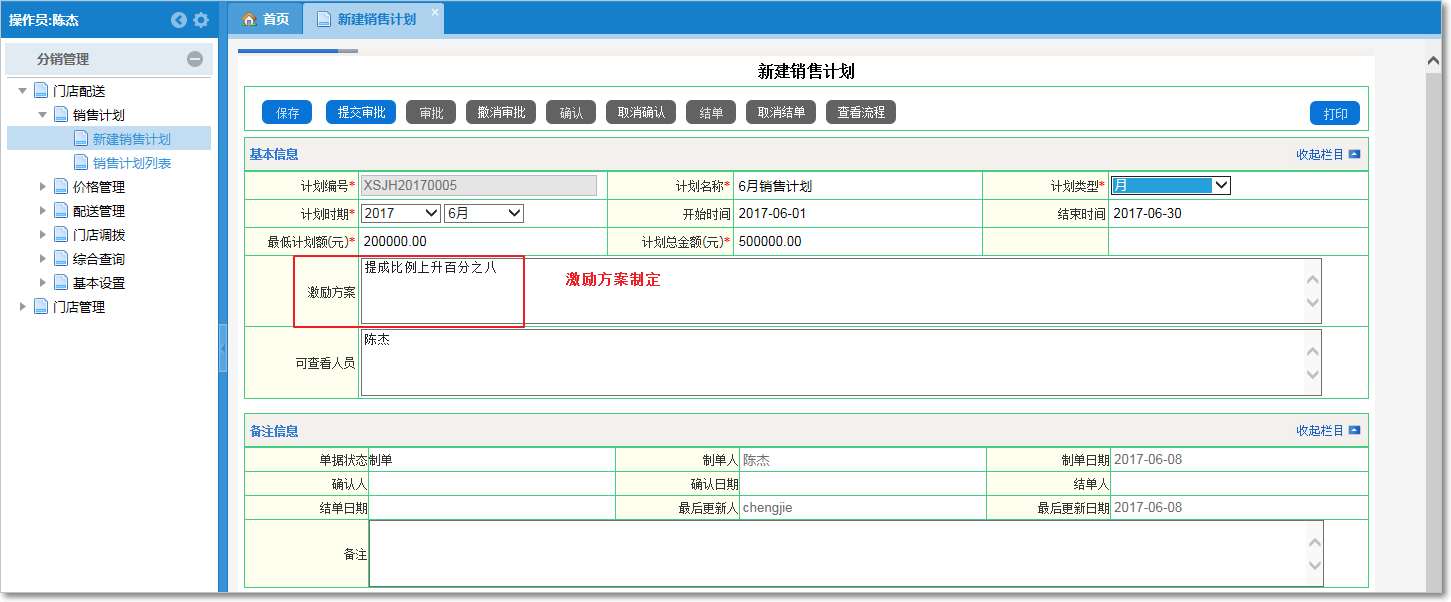Collapse 备注信息 section via 收起栏目 icon
Viewport: 1451px width, 602px height.
[1354, 429]
